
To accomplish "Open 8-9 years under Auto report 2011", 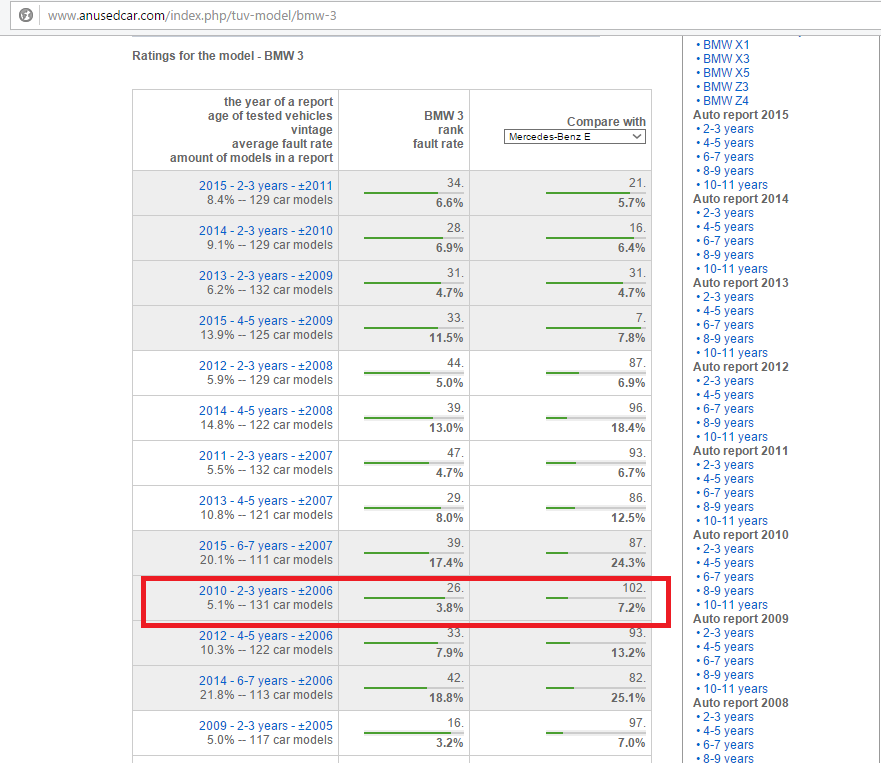I will [728, 507].
